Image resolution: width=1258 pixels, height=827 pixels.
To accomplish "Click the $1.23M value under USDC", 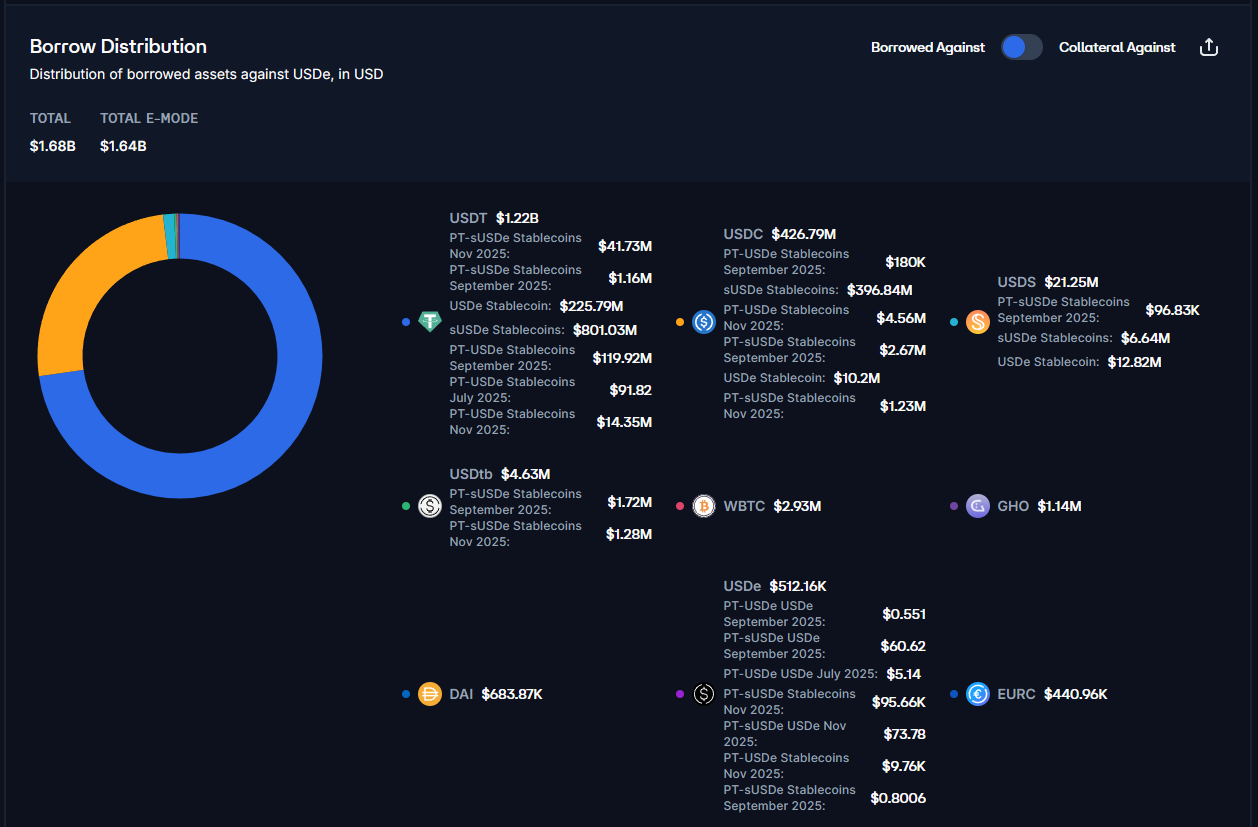I will (x=903, y=406).
